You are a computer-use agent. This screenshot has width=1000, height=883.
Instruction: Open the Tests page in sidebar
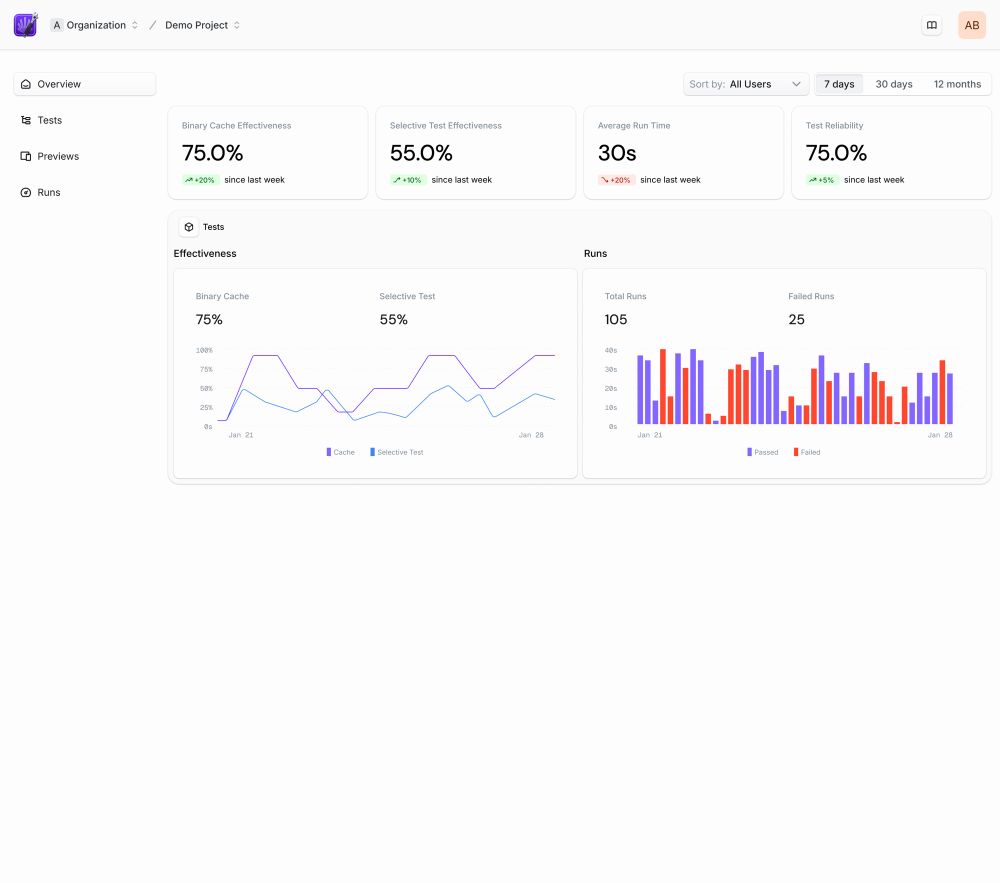pos(84,120)
